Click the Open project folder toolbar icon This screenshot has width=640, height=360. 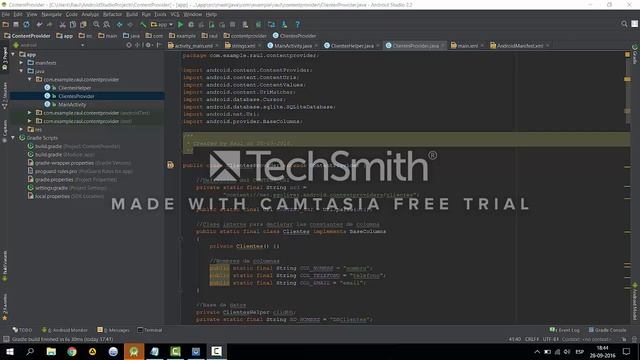[5, 24]
